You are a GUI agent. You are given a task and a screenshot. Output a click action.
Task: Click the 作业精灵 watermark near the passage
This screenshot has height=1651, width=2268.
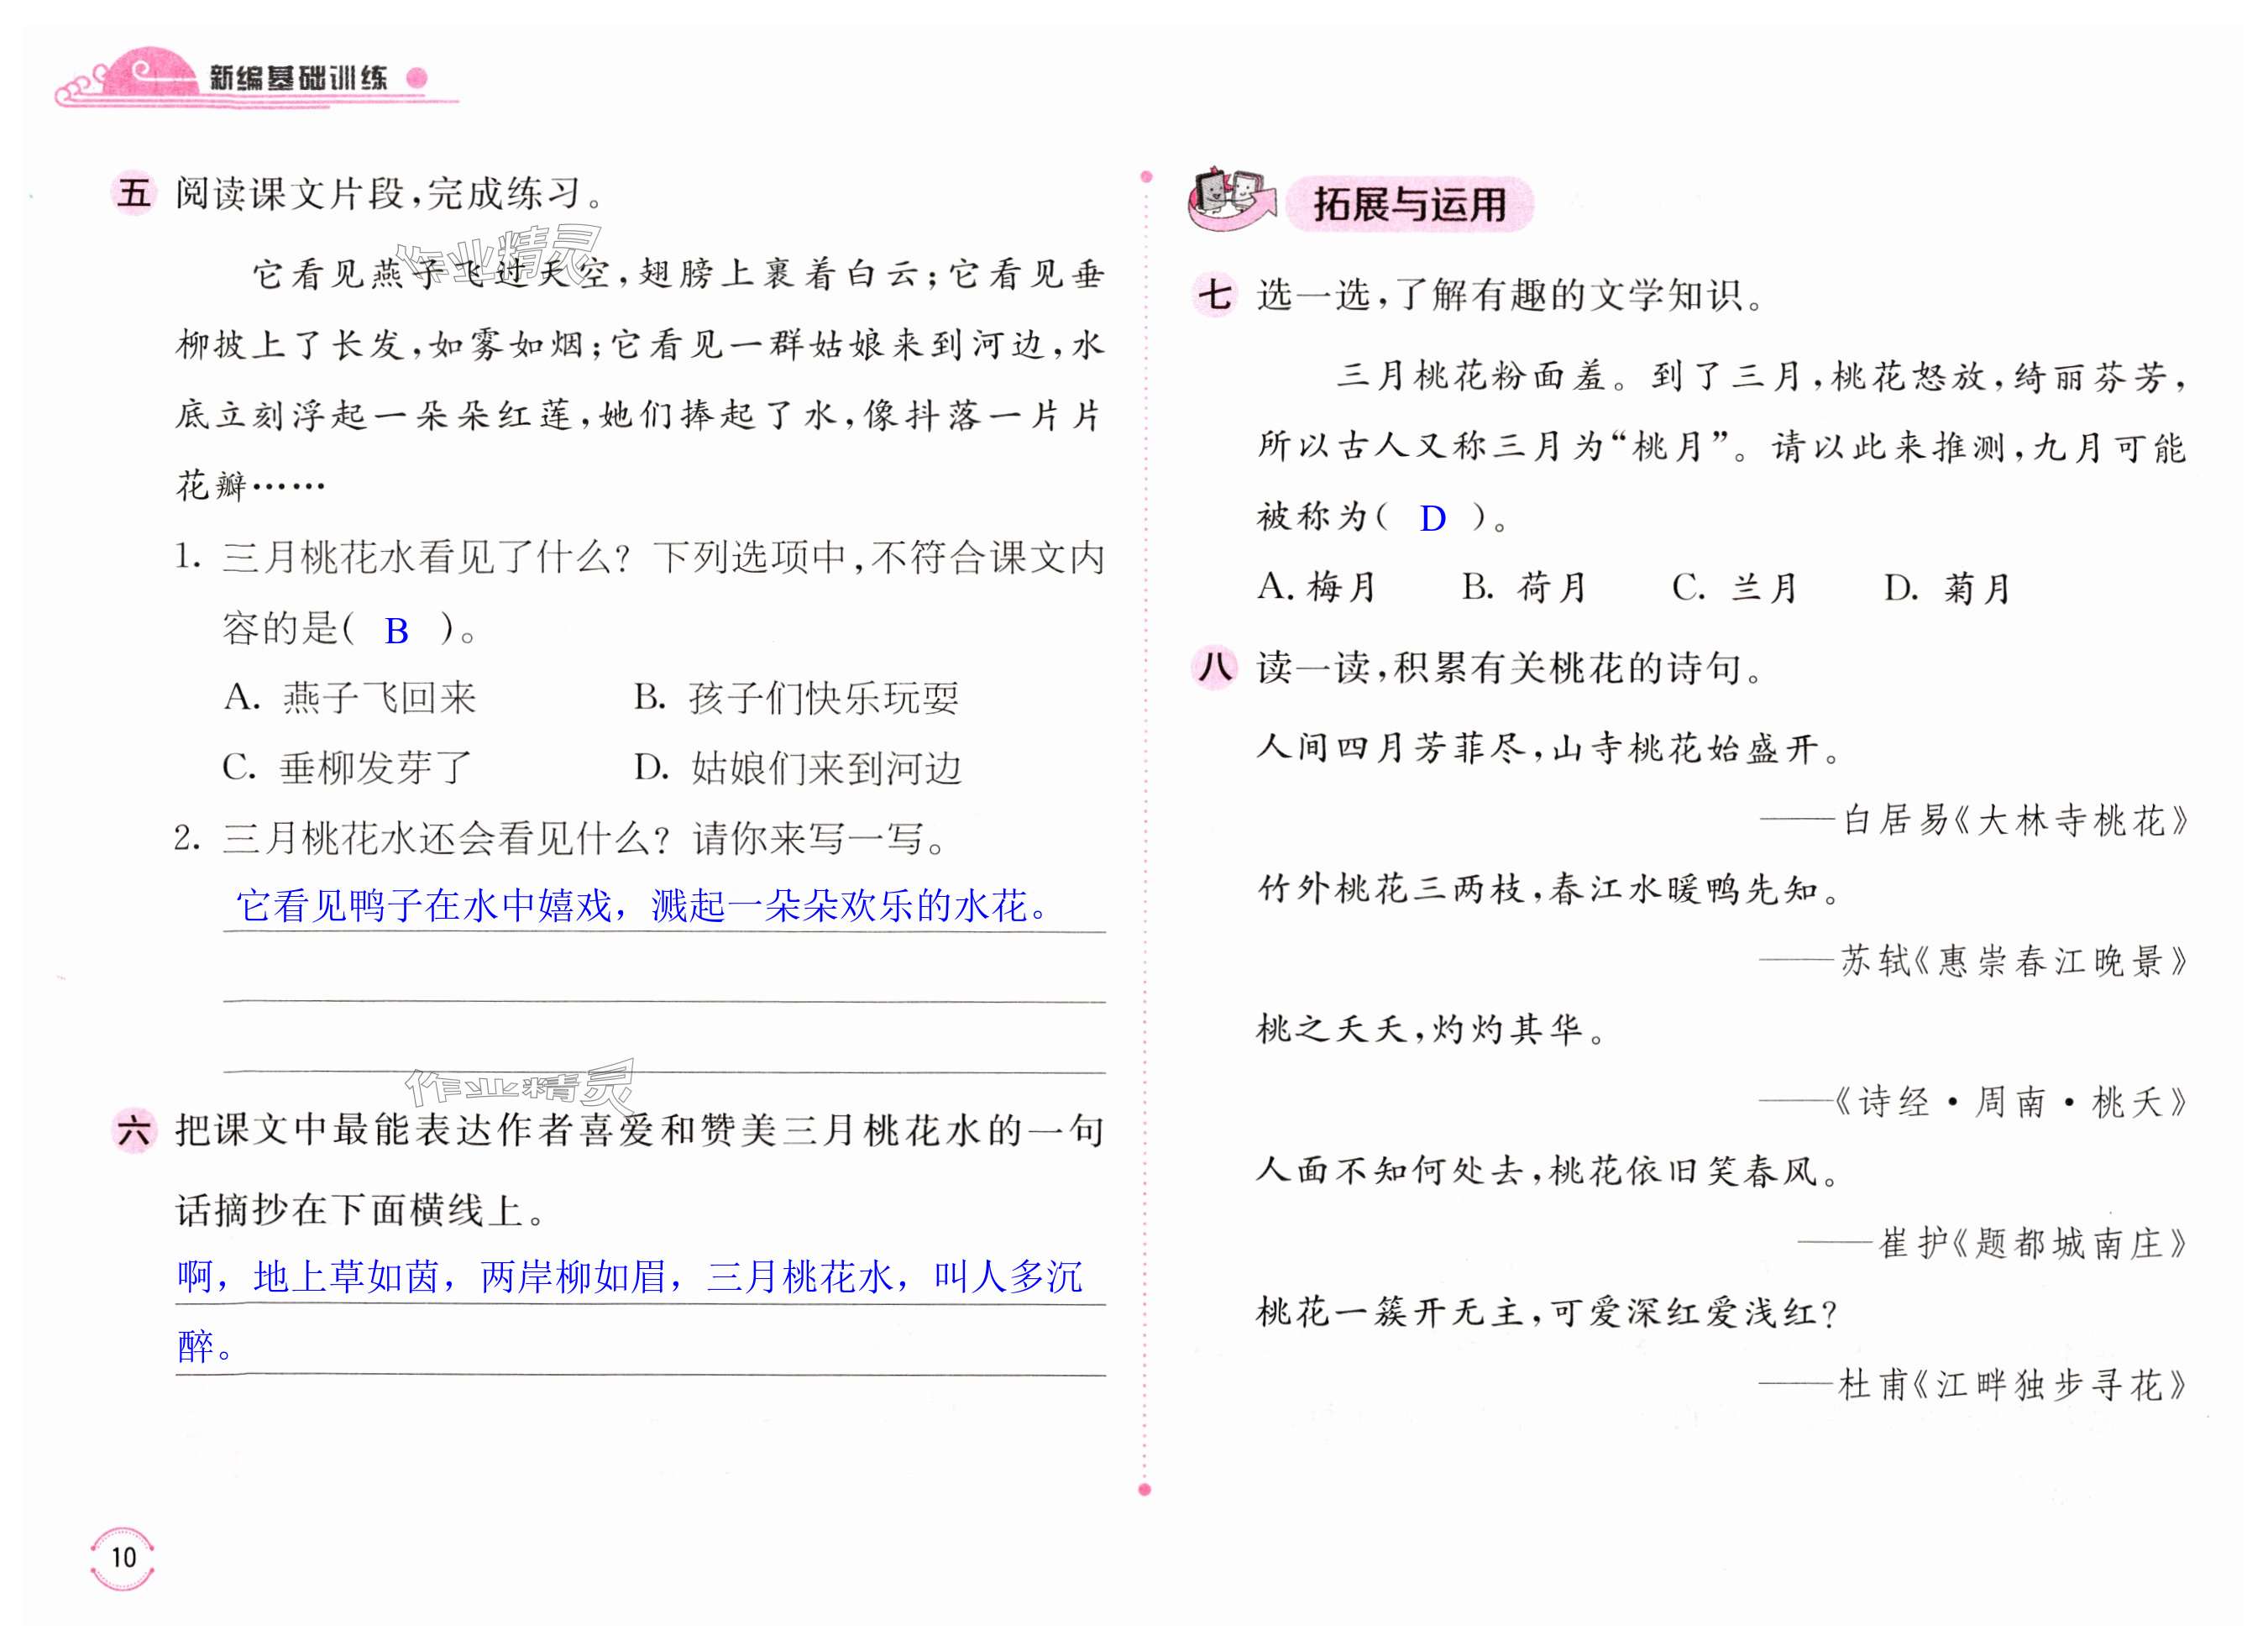(x=500, y=255)
